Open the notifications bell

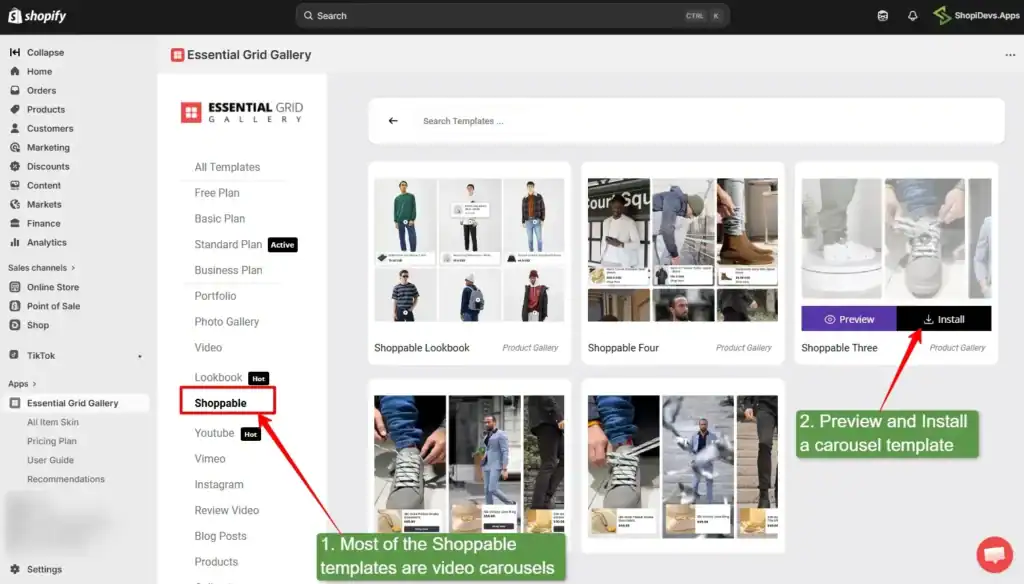(x=911, y=15)
